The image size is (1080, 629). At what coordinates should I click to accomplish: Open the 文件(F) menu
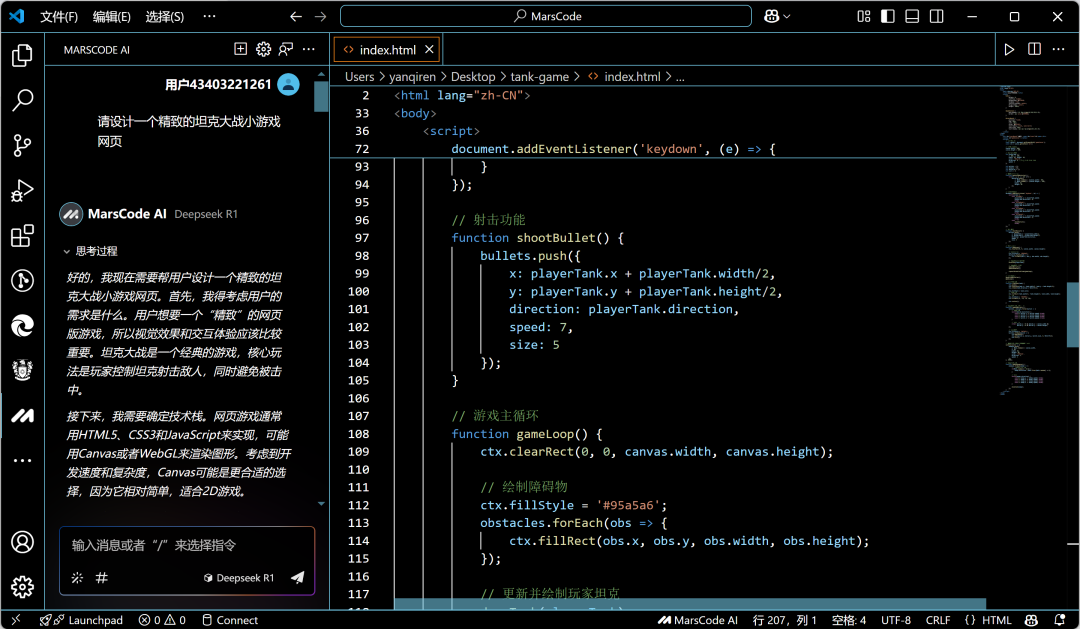tap(59, 17)
